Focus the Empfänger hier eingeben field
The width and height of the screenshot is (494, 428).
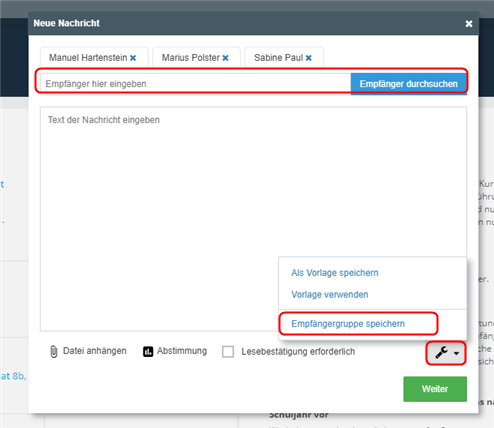coord(196,84)
